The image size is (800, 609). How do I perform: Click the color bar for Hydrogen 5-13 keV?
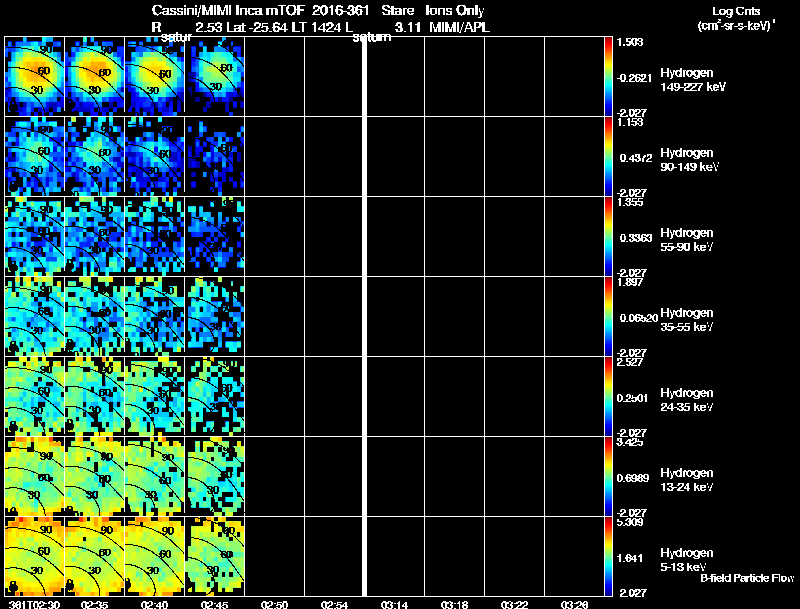pyautogui.click(x=608, y=556)
